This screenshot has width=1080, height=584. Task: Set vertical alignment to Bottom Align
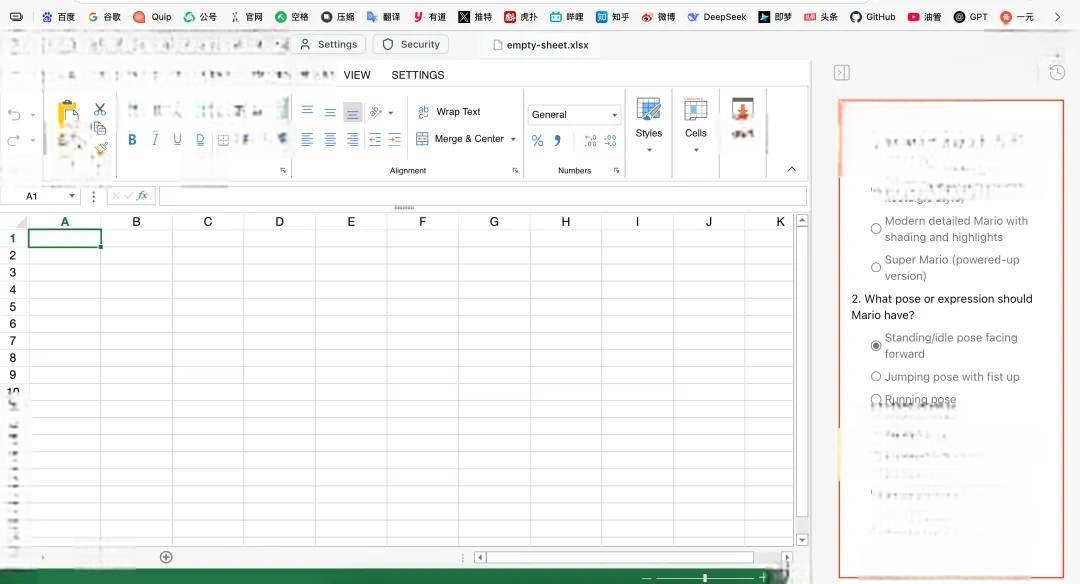coord(353,112)
